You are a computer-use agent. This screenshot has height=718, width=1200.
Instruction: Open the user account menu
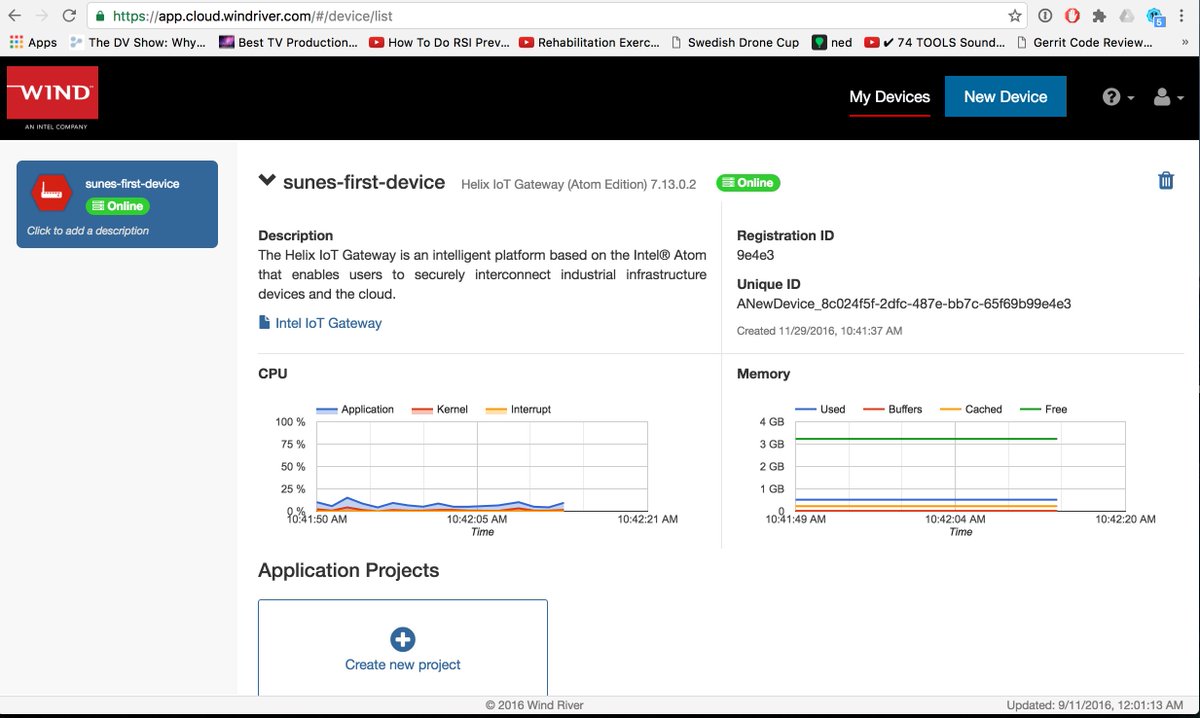tap(1168, 97)
